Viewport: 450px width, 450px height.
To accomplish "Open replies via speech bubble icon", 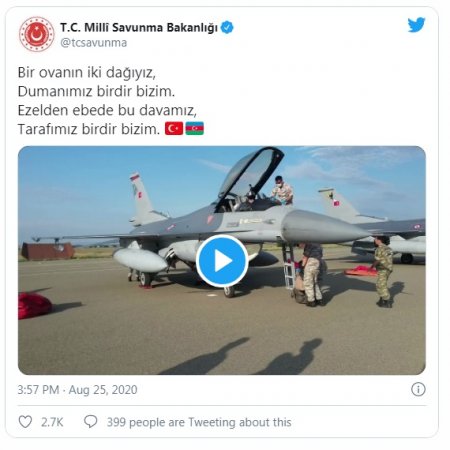I will pyautogui.click(x=90, y=422).
